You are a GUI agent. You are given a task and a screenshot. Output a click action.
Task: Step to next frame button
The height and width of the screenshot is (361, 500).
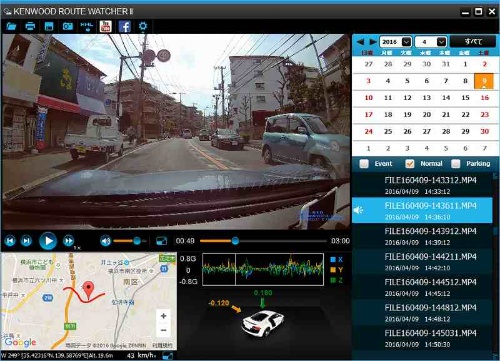coord(26,241)
